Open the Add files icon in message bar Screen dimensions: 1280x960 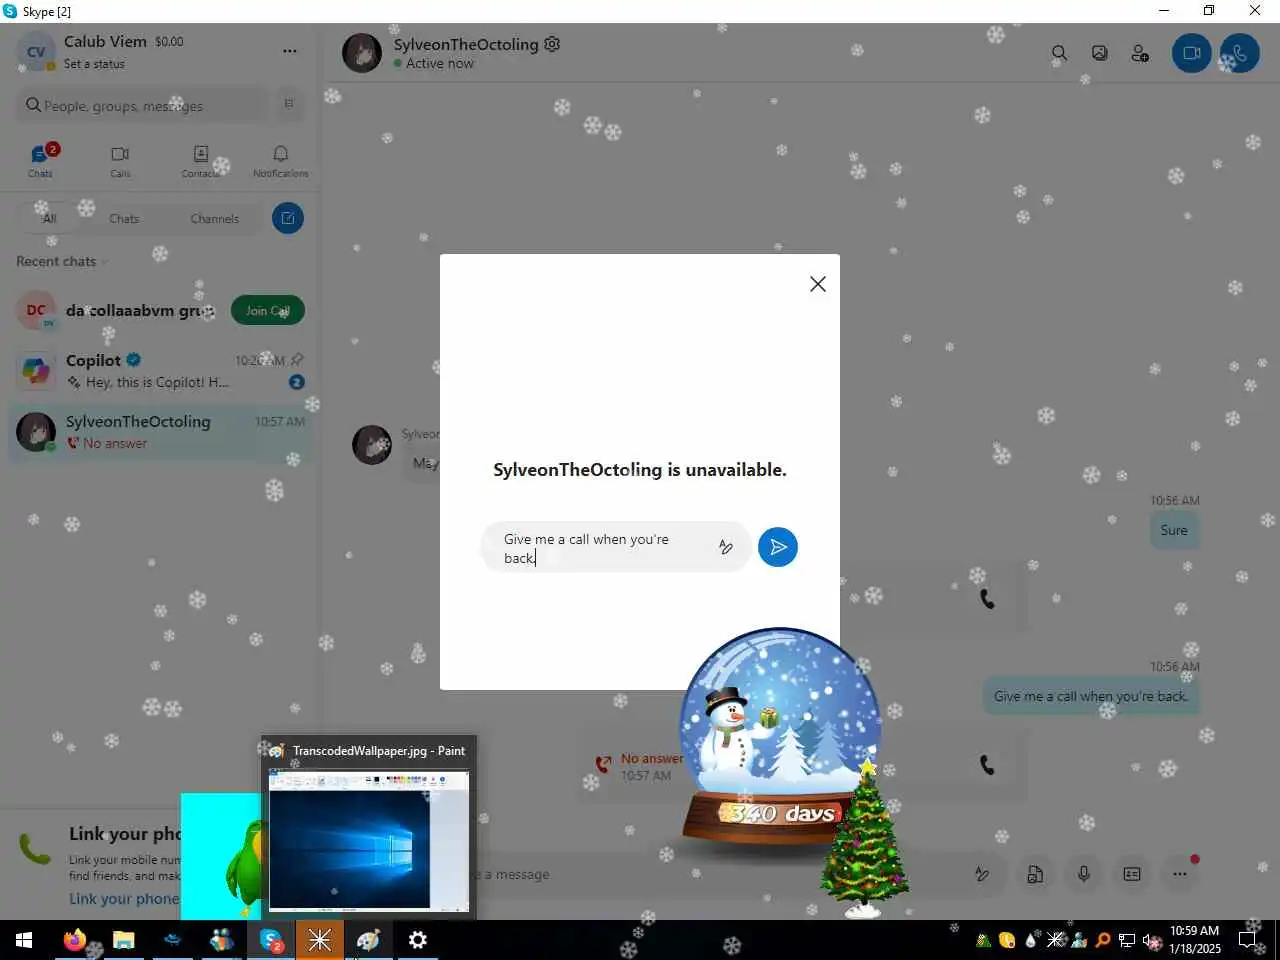(x=1035, y=874)
